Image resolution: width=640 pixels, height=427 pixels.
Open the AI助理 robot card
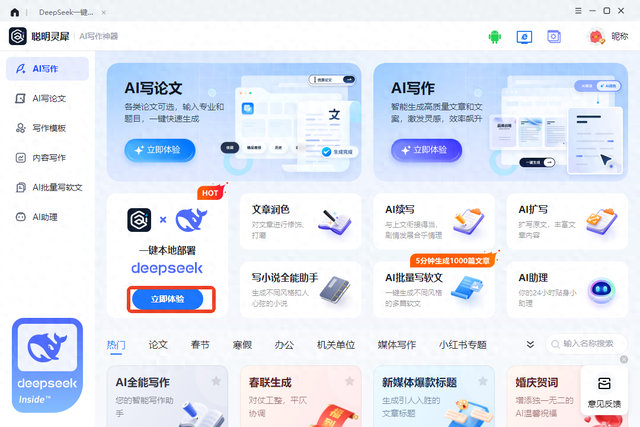(x=567, y=289)
